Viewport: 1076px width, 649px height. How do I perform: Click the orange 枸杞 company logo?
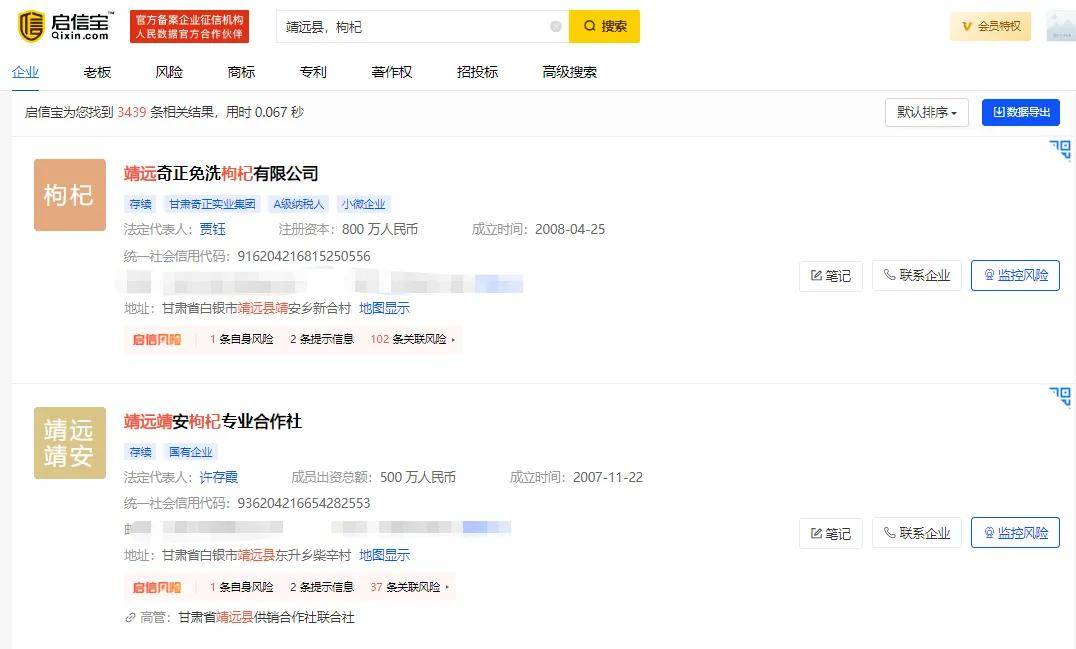point(70,195)
